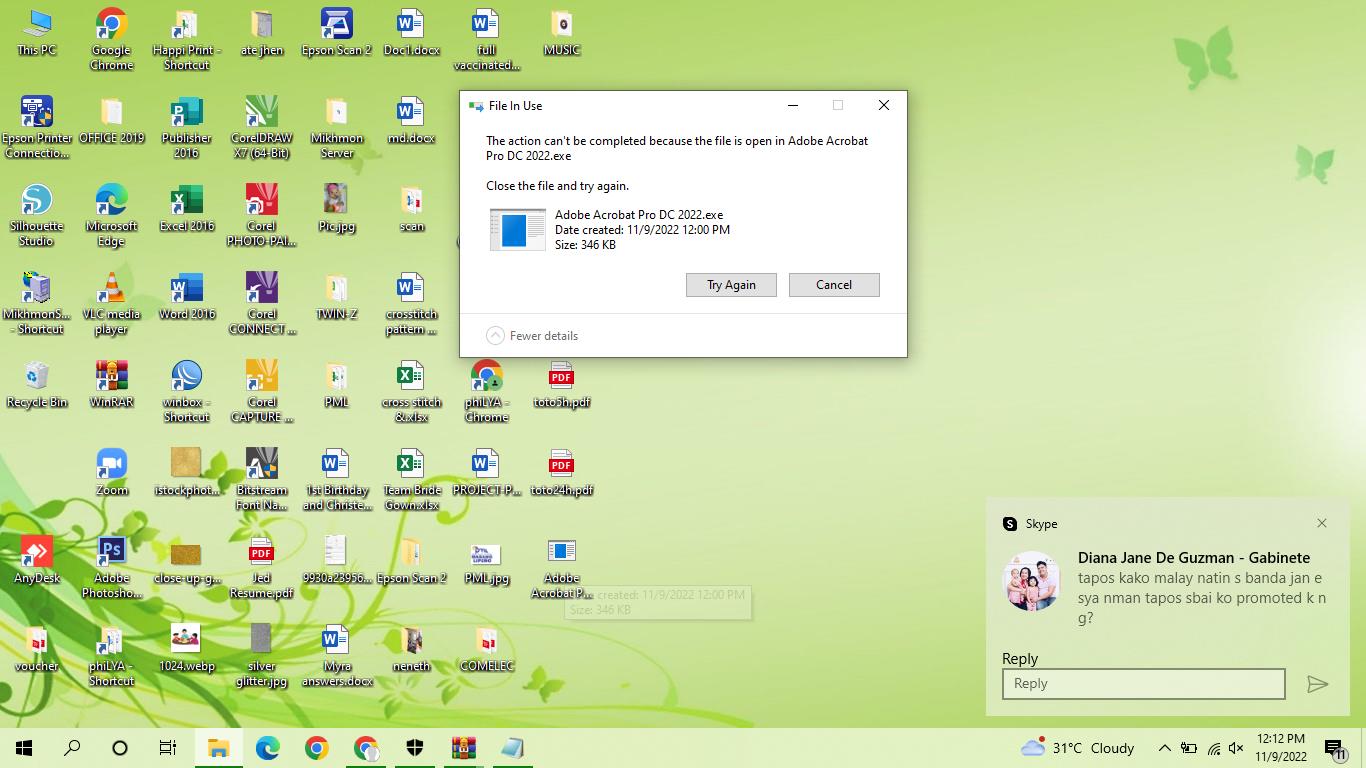Click the Skype Reply text field
This screenshot has width=1366, height=768.
pos(1143,684)
